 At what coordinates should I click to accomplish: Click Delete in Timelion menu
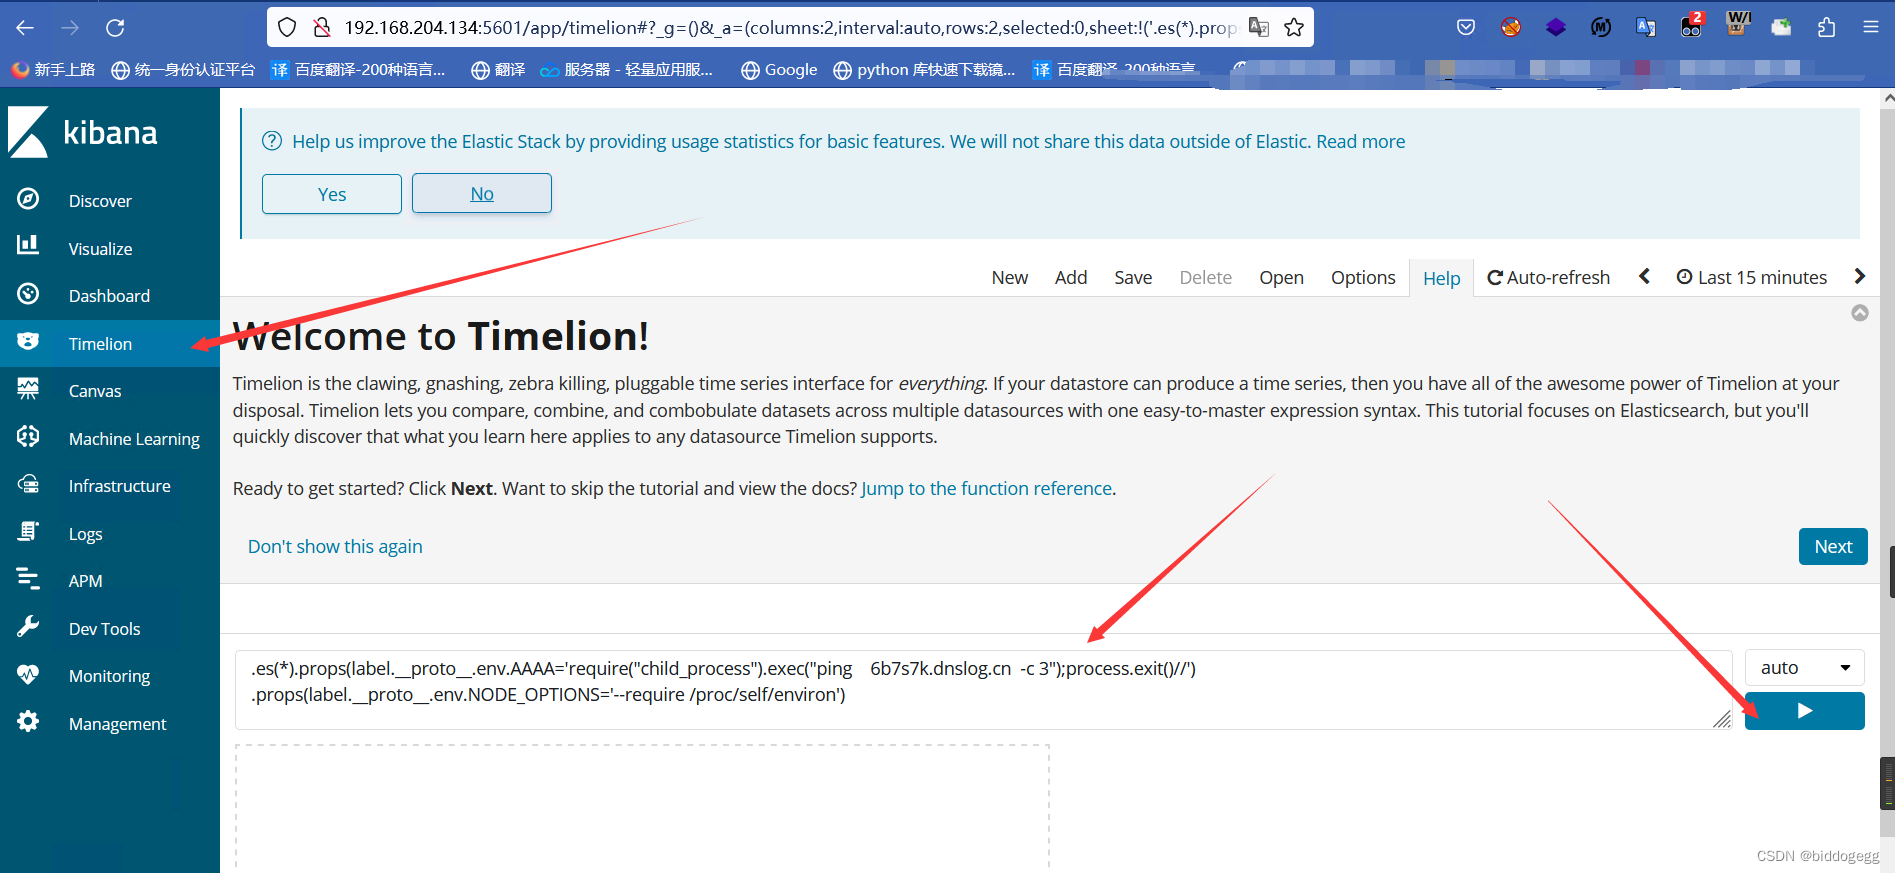(x=1205, y=278)
